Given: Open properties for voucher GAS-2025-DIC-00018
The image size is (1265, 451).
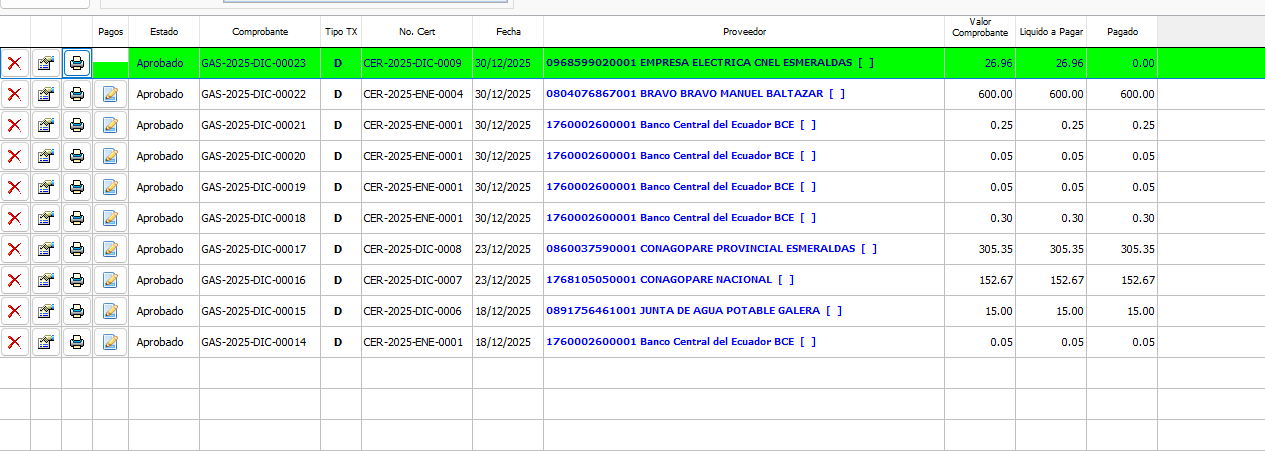Looking at the screenshot, I should point(46,219).
